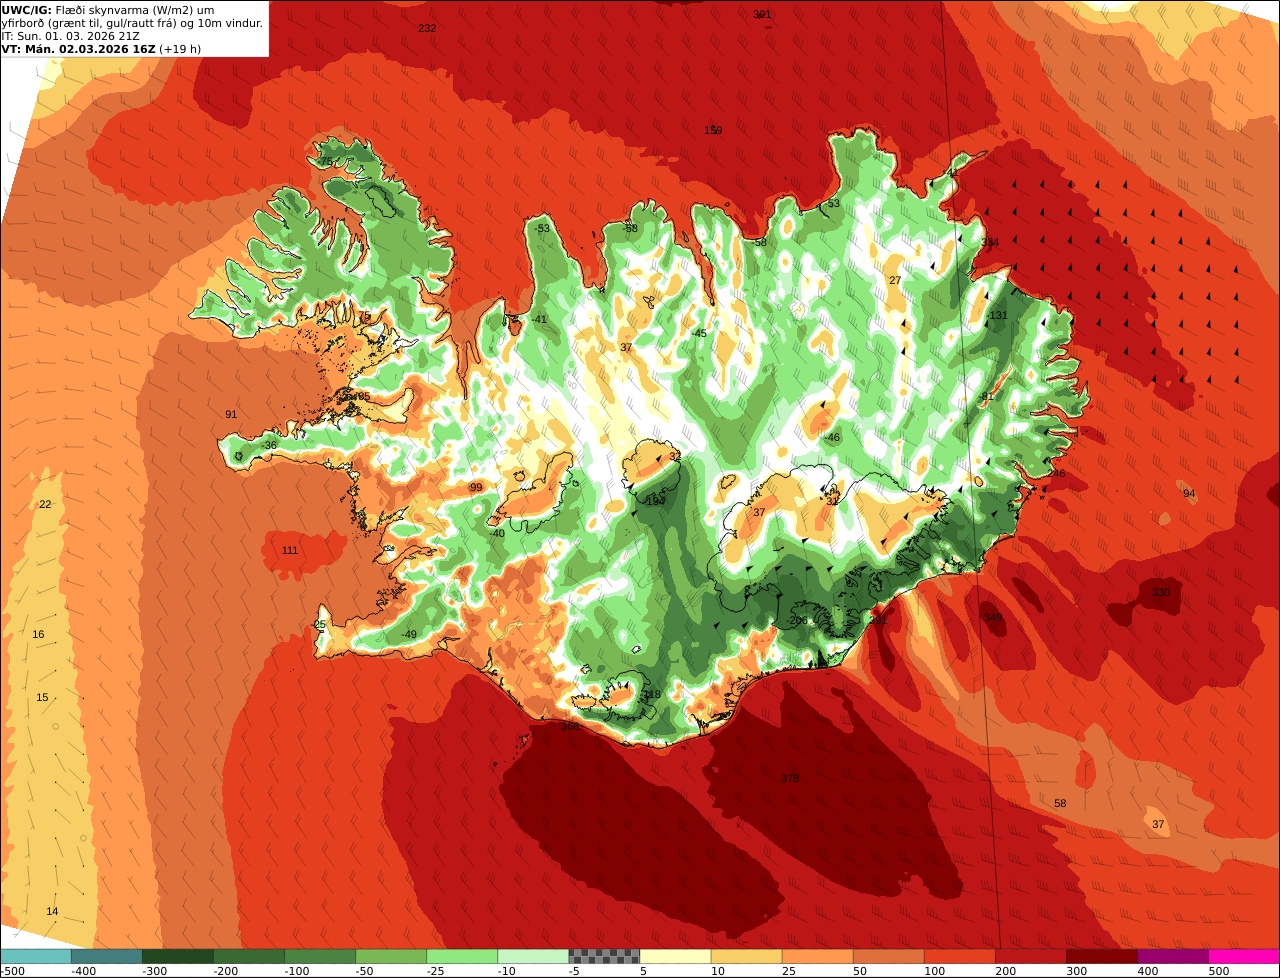This screenshot has height=978, width=1280.
Task: Click the pale green swatch between -10 and -5
Action: click(x=533, y=956)
